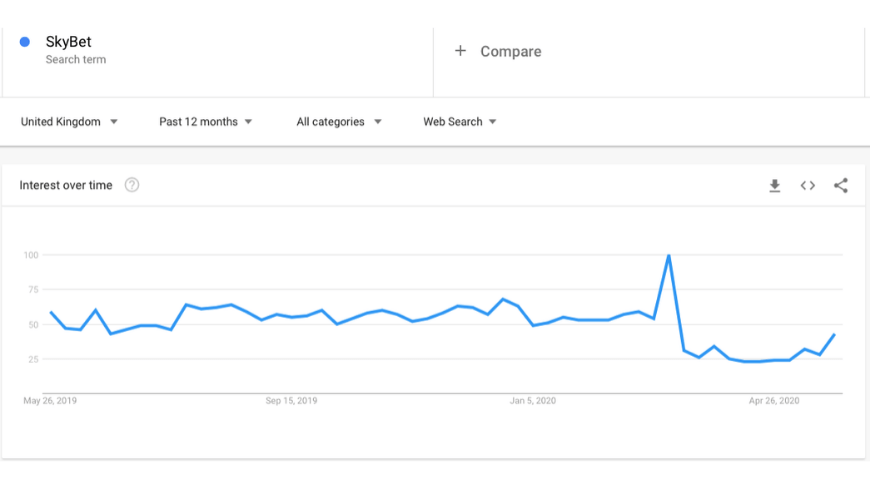Download the interest over time data
Image resolution: width=870 pixels, height=489 pixels.
click(775, 185)
